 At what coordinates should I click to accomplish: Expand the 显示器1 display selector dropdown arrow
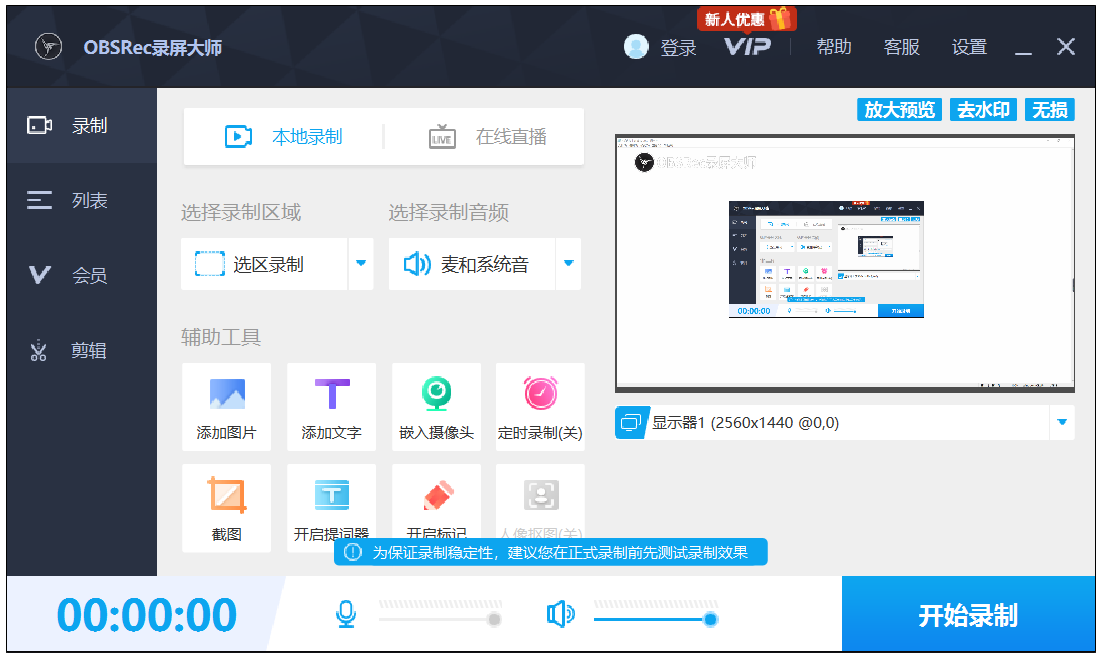[x=1062, y=422]
